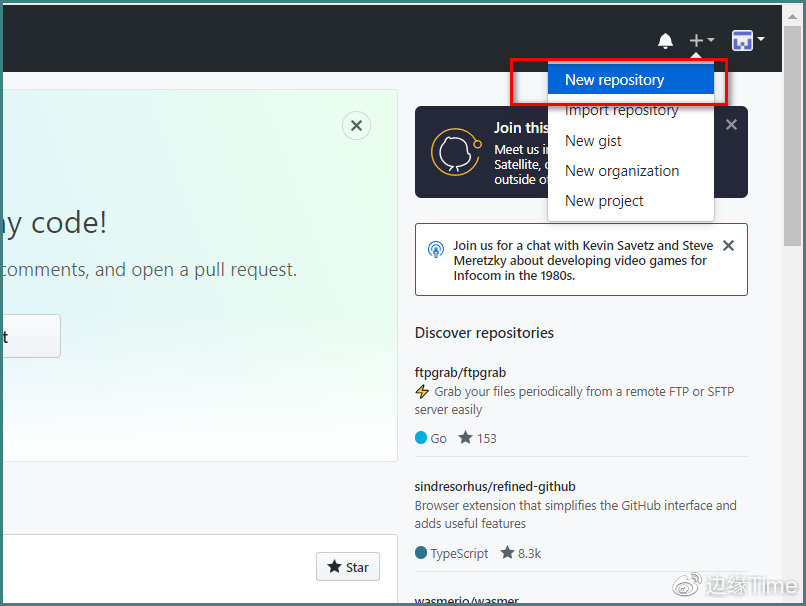This screenshot has height=606, width=806.
Task: Click the text 'Infocom in the 1980s.'
Action: [x=514, y=276]
